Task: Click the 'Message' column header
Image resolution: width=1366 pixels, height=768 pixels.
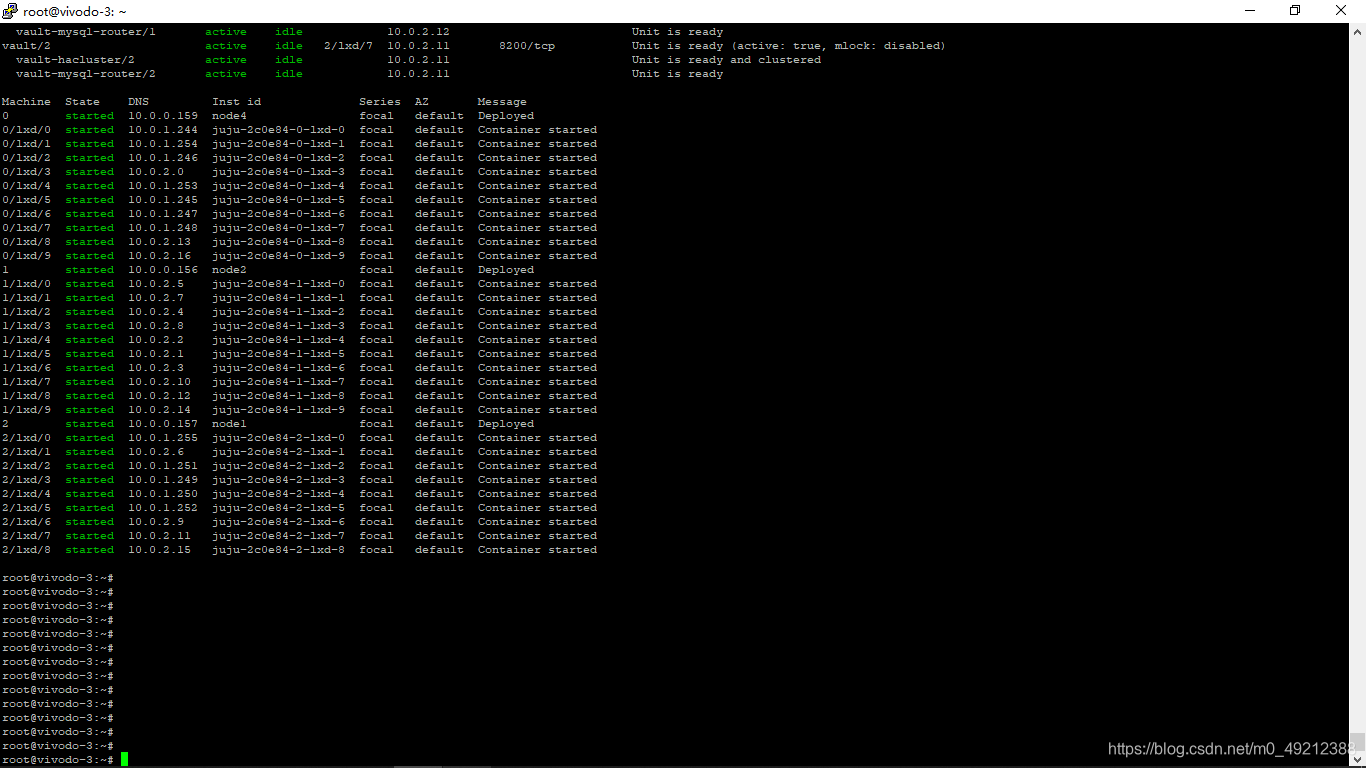Action: click(x=502, y=102)
